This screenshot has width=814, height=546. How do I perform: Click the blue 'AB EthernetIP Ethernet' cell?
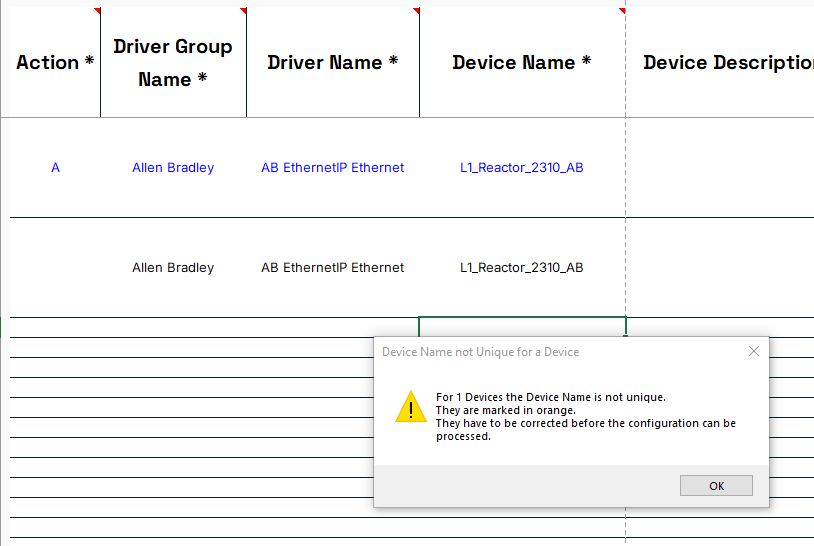pyautogui.click(x=333, y=168)
